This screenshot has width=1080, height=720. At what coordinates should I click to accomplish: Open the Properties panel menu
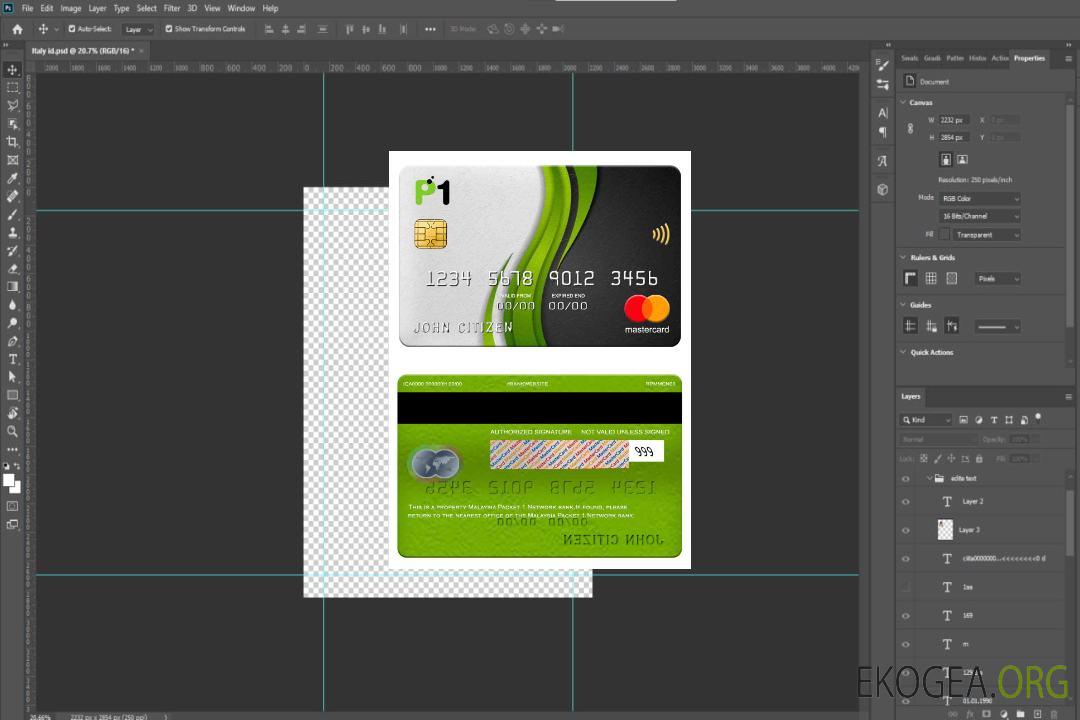(1068, 59)
